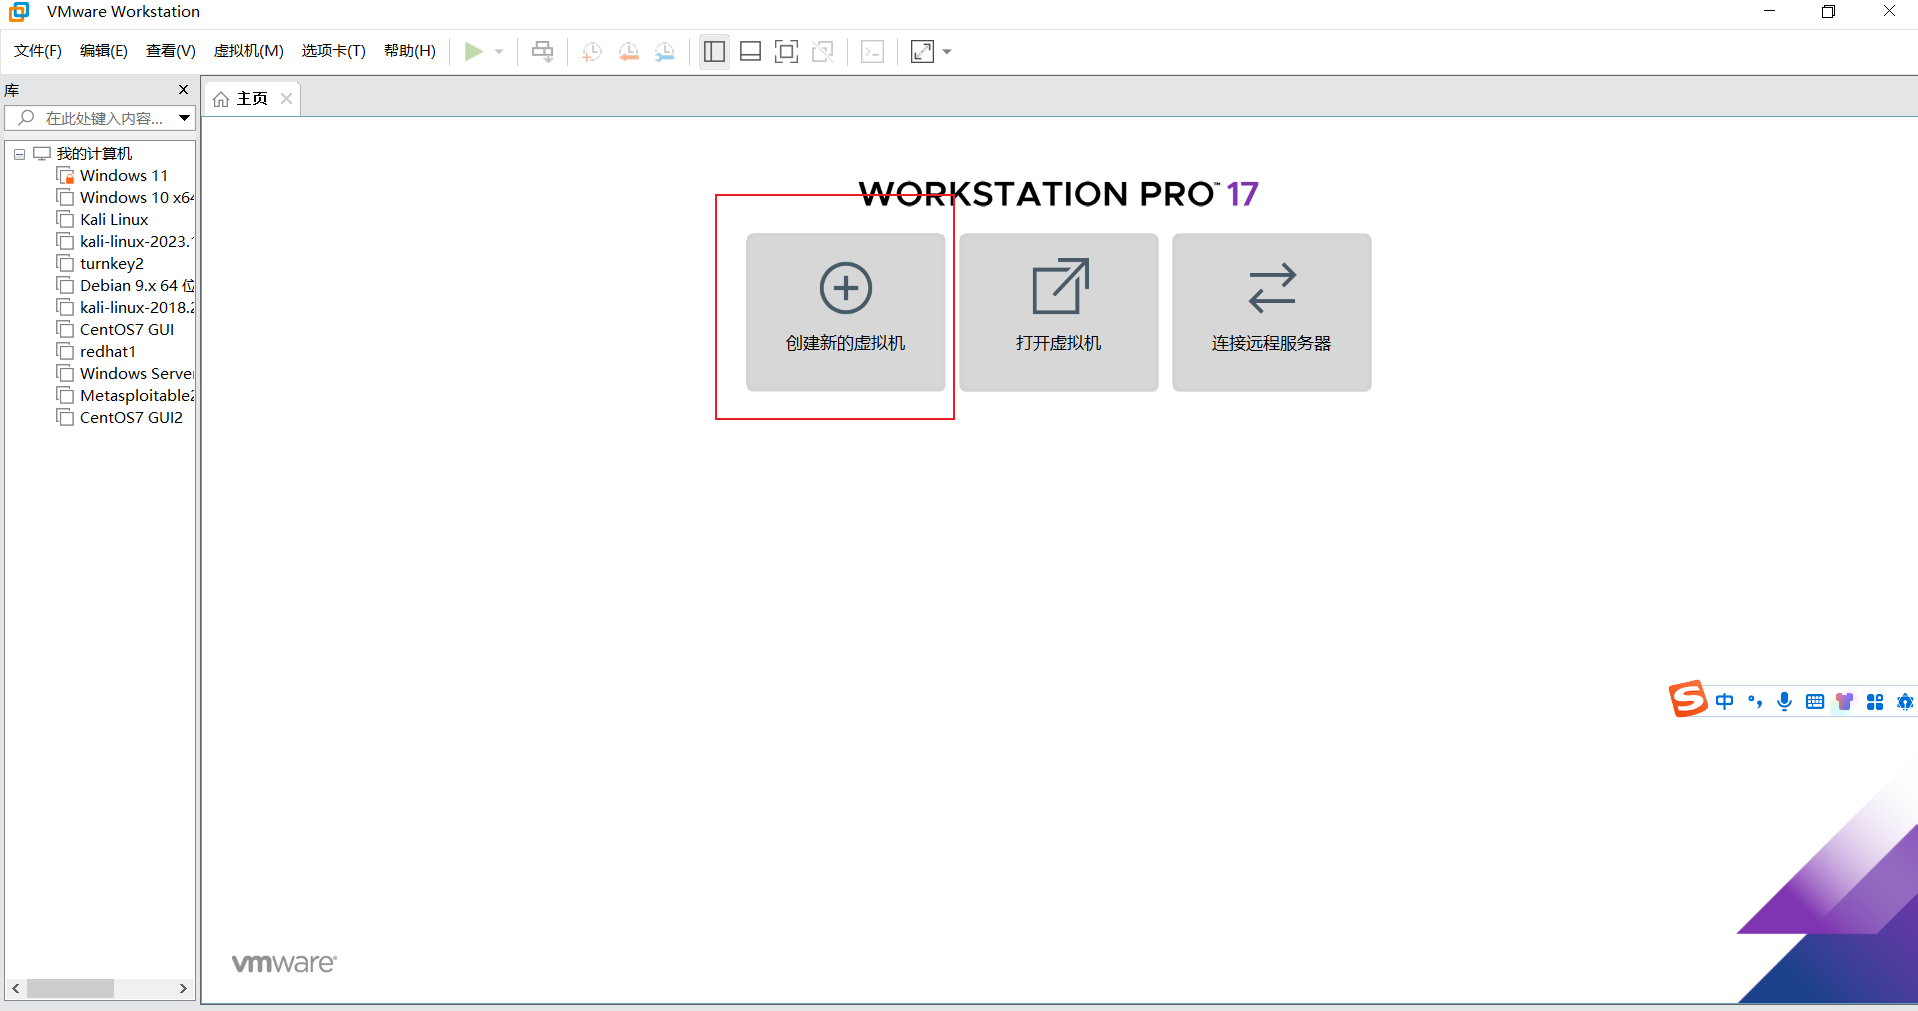Open Snapshot Manager wrench-clock icon
1918x1011 pixels.
pyautogui.click(x=665, y=52)
